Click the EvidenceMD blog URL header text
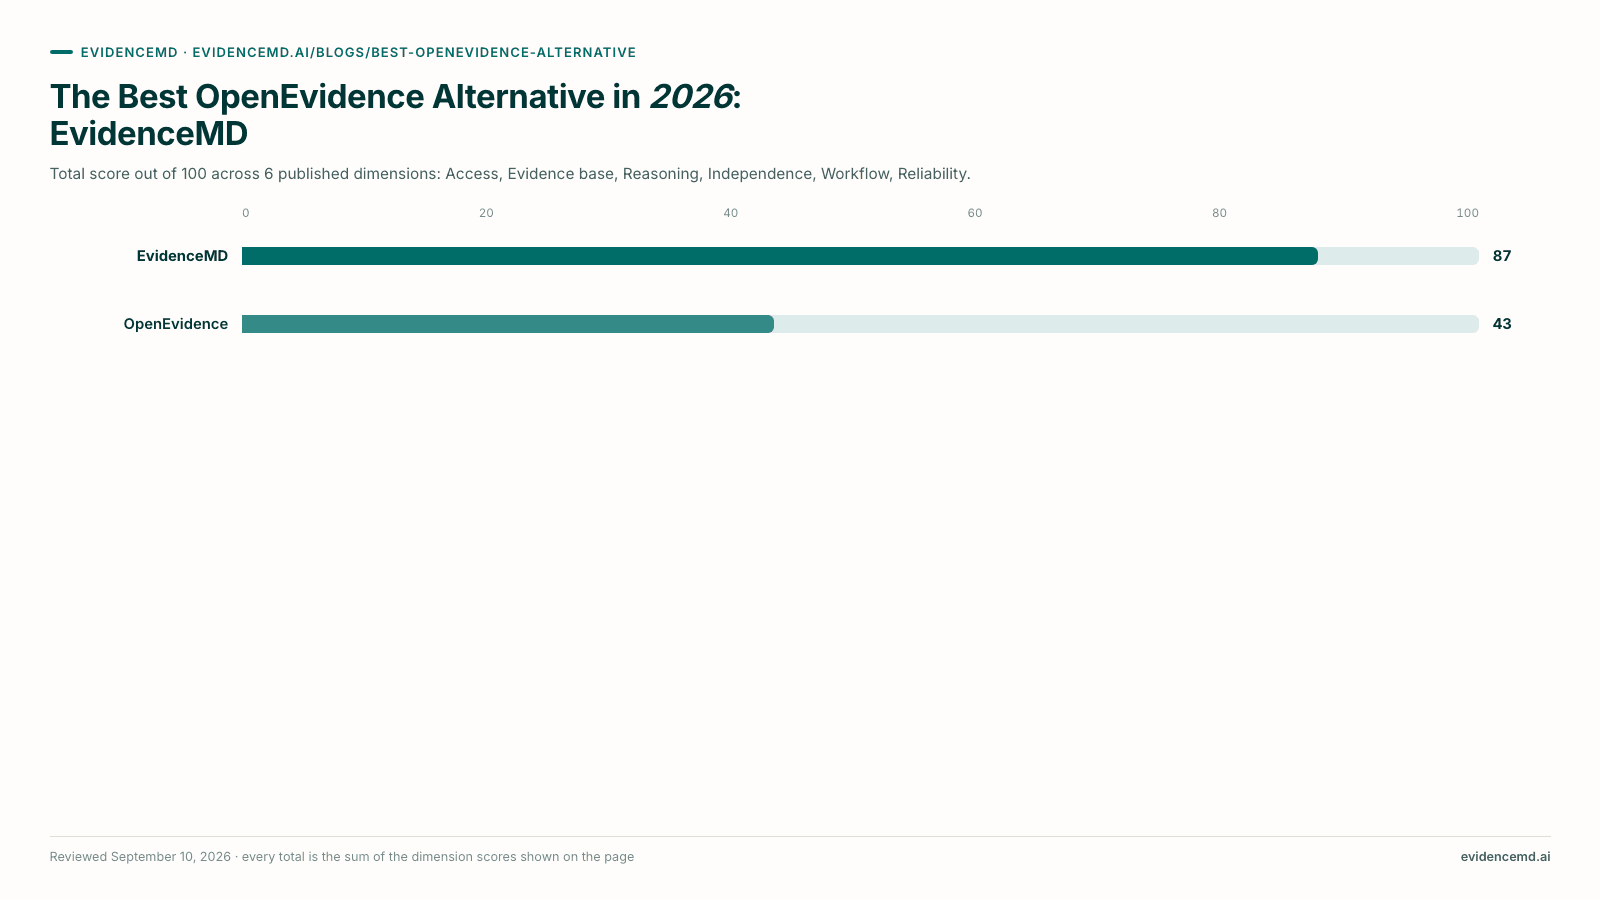 358,52
